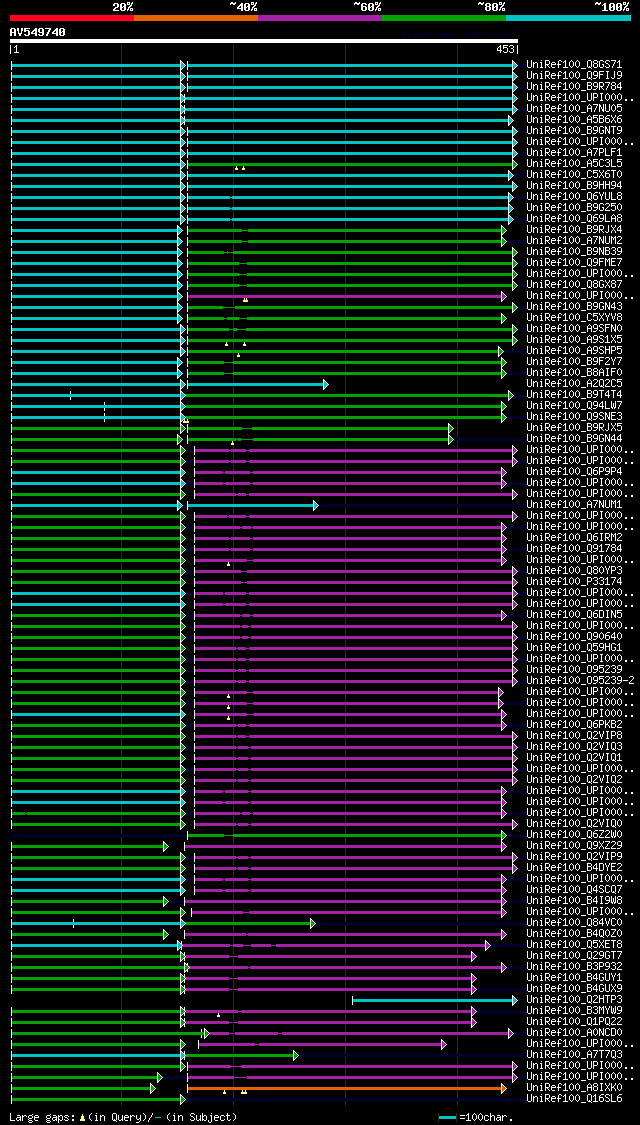Click the UniRef100_A7NUM1 label

pyautogui.click(x=574, y=504)
